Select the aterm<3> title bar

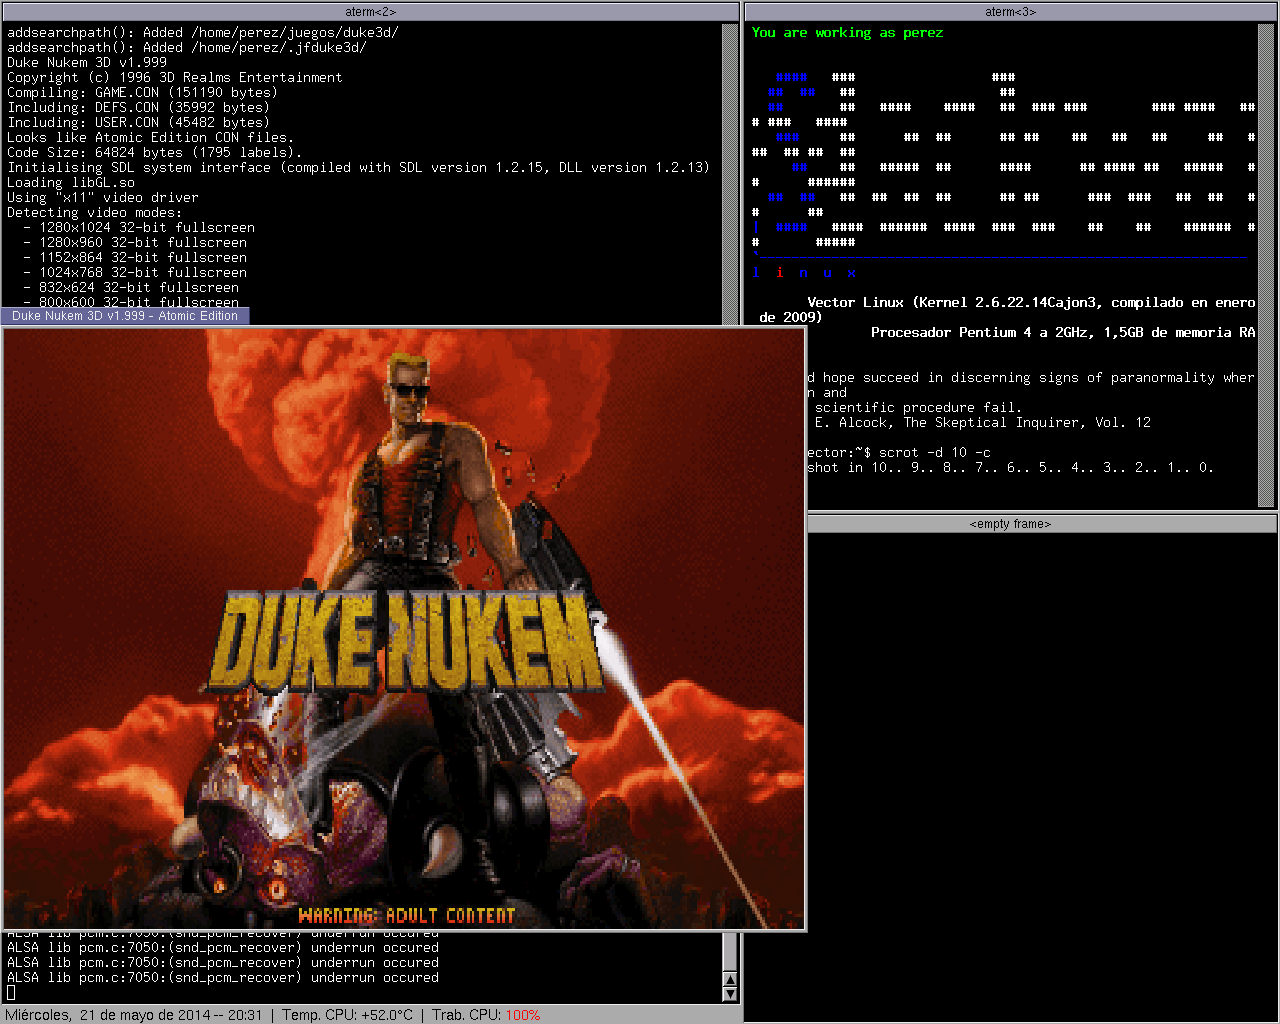(x=1010, y=12)
